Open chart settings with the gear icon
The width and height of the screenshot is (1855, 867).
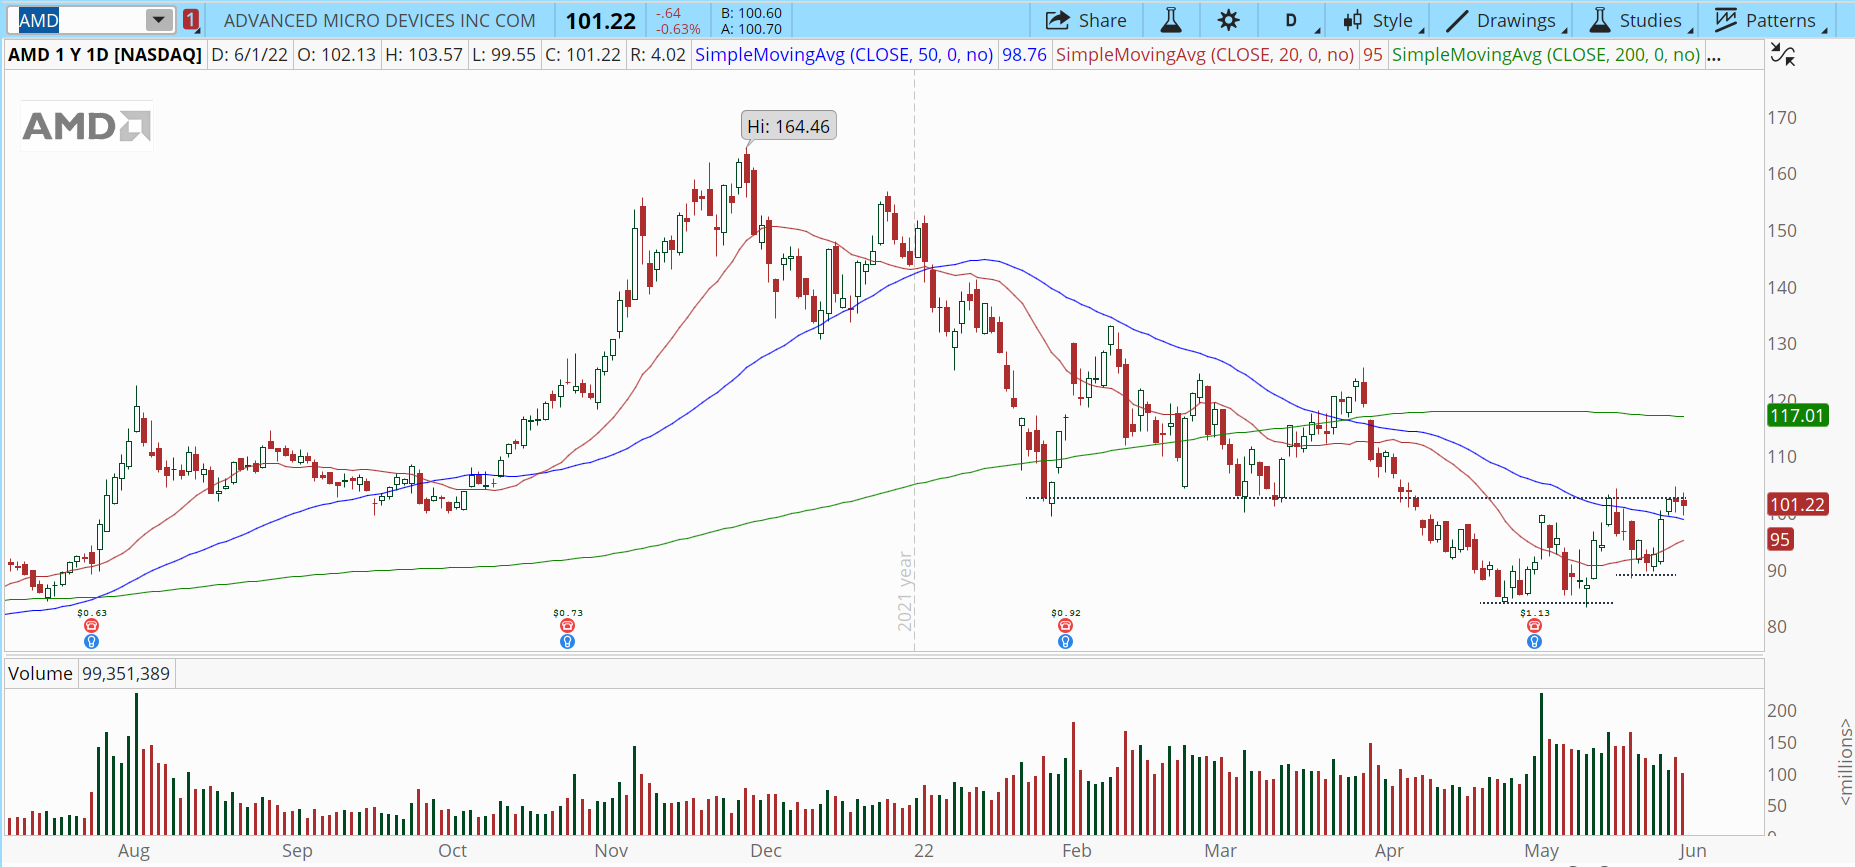point(1228,20)
